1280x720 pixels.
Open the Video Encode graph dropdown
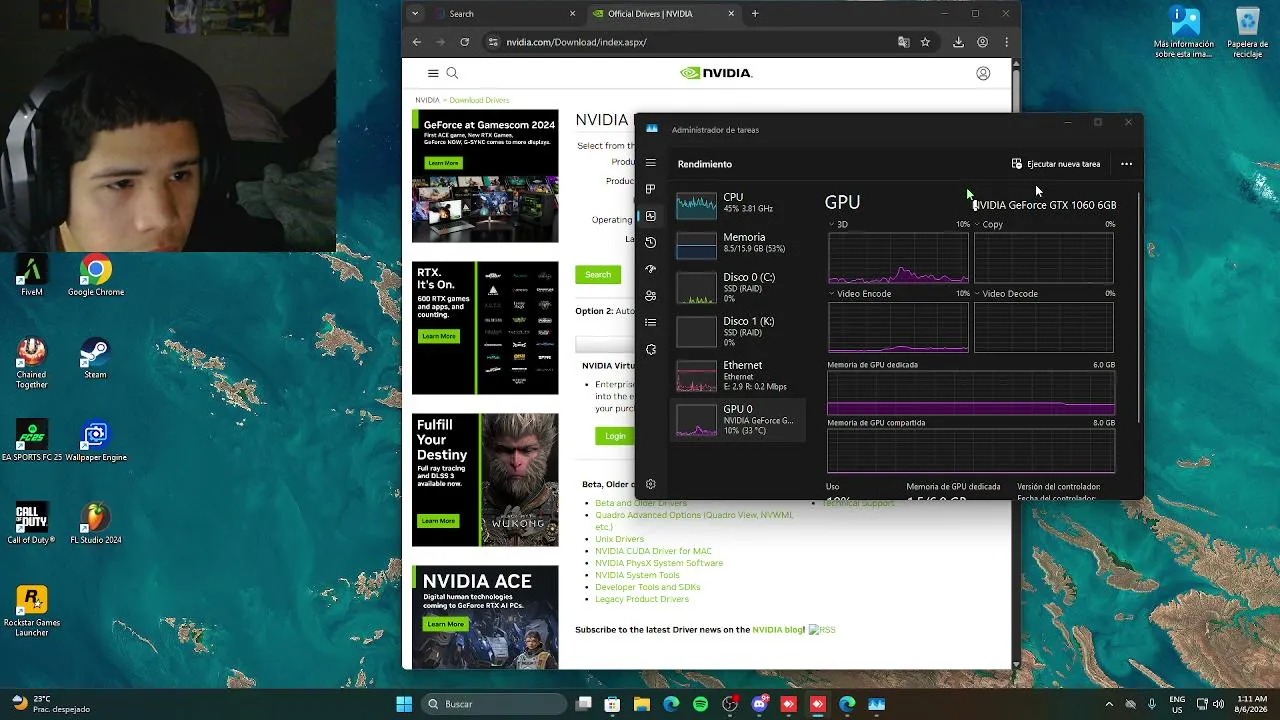coord(860,294)
